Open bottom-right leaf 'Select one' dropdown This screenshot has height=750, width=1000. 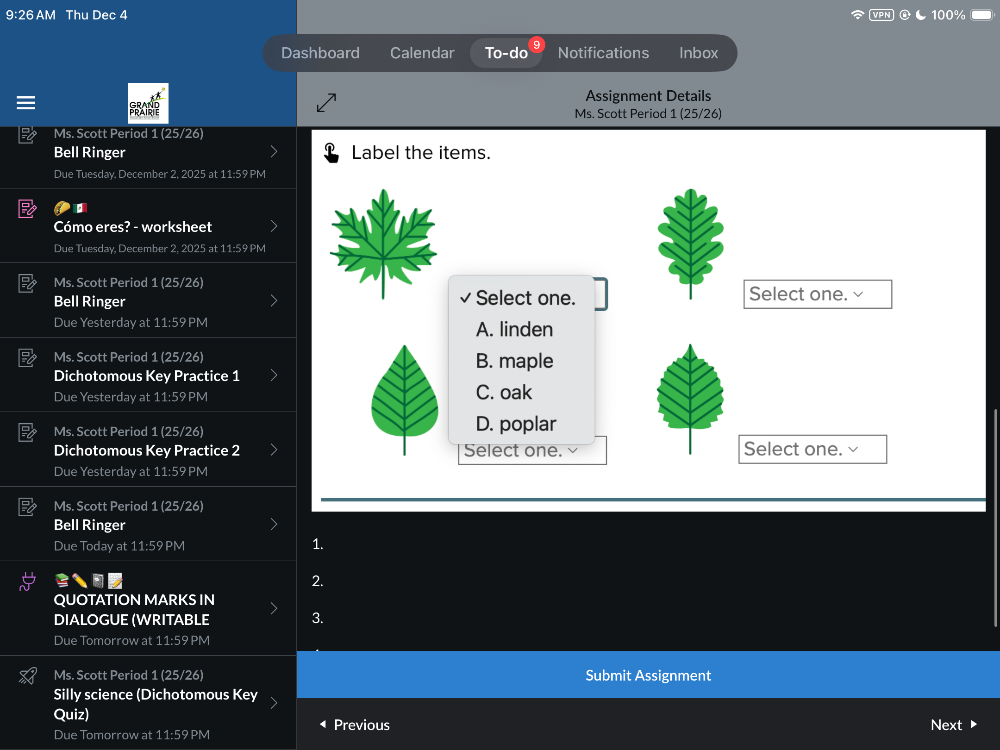(x=812, y=449)
